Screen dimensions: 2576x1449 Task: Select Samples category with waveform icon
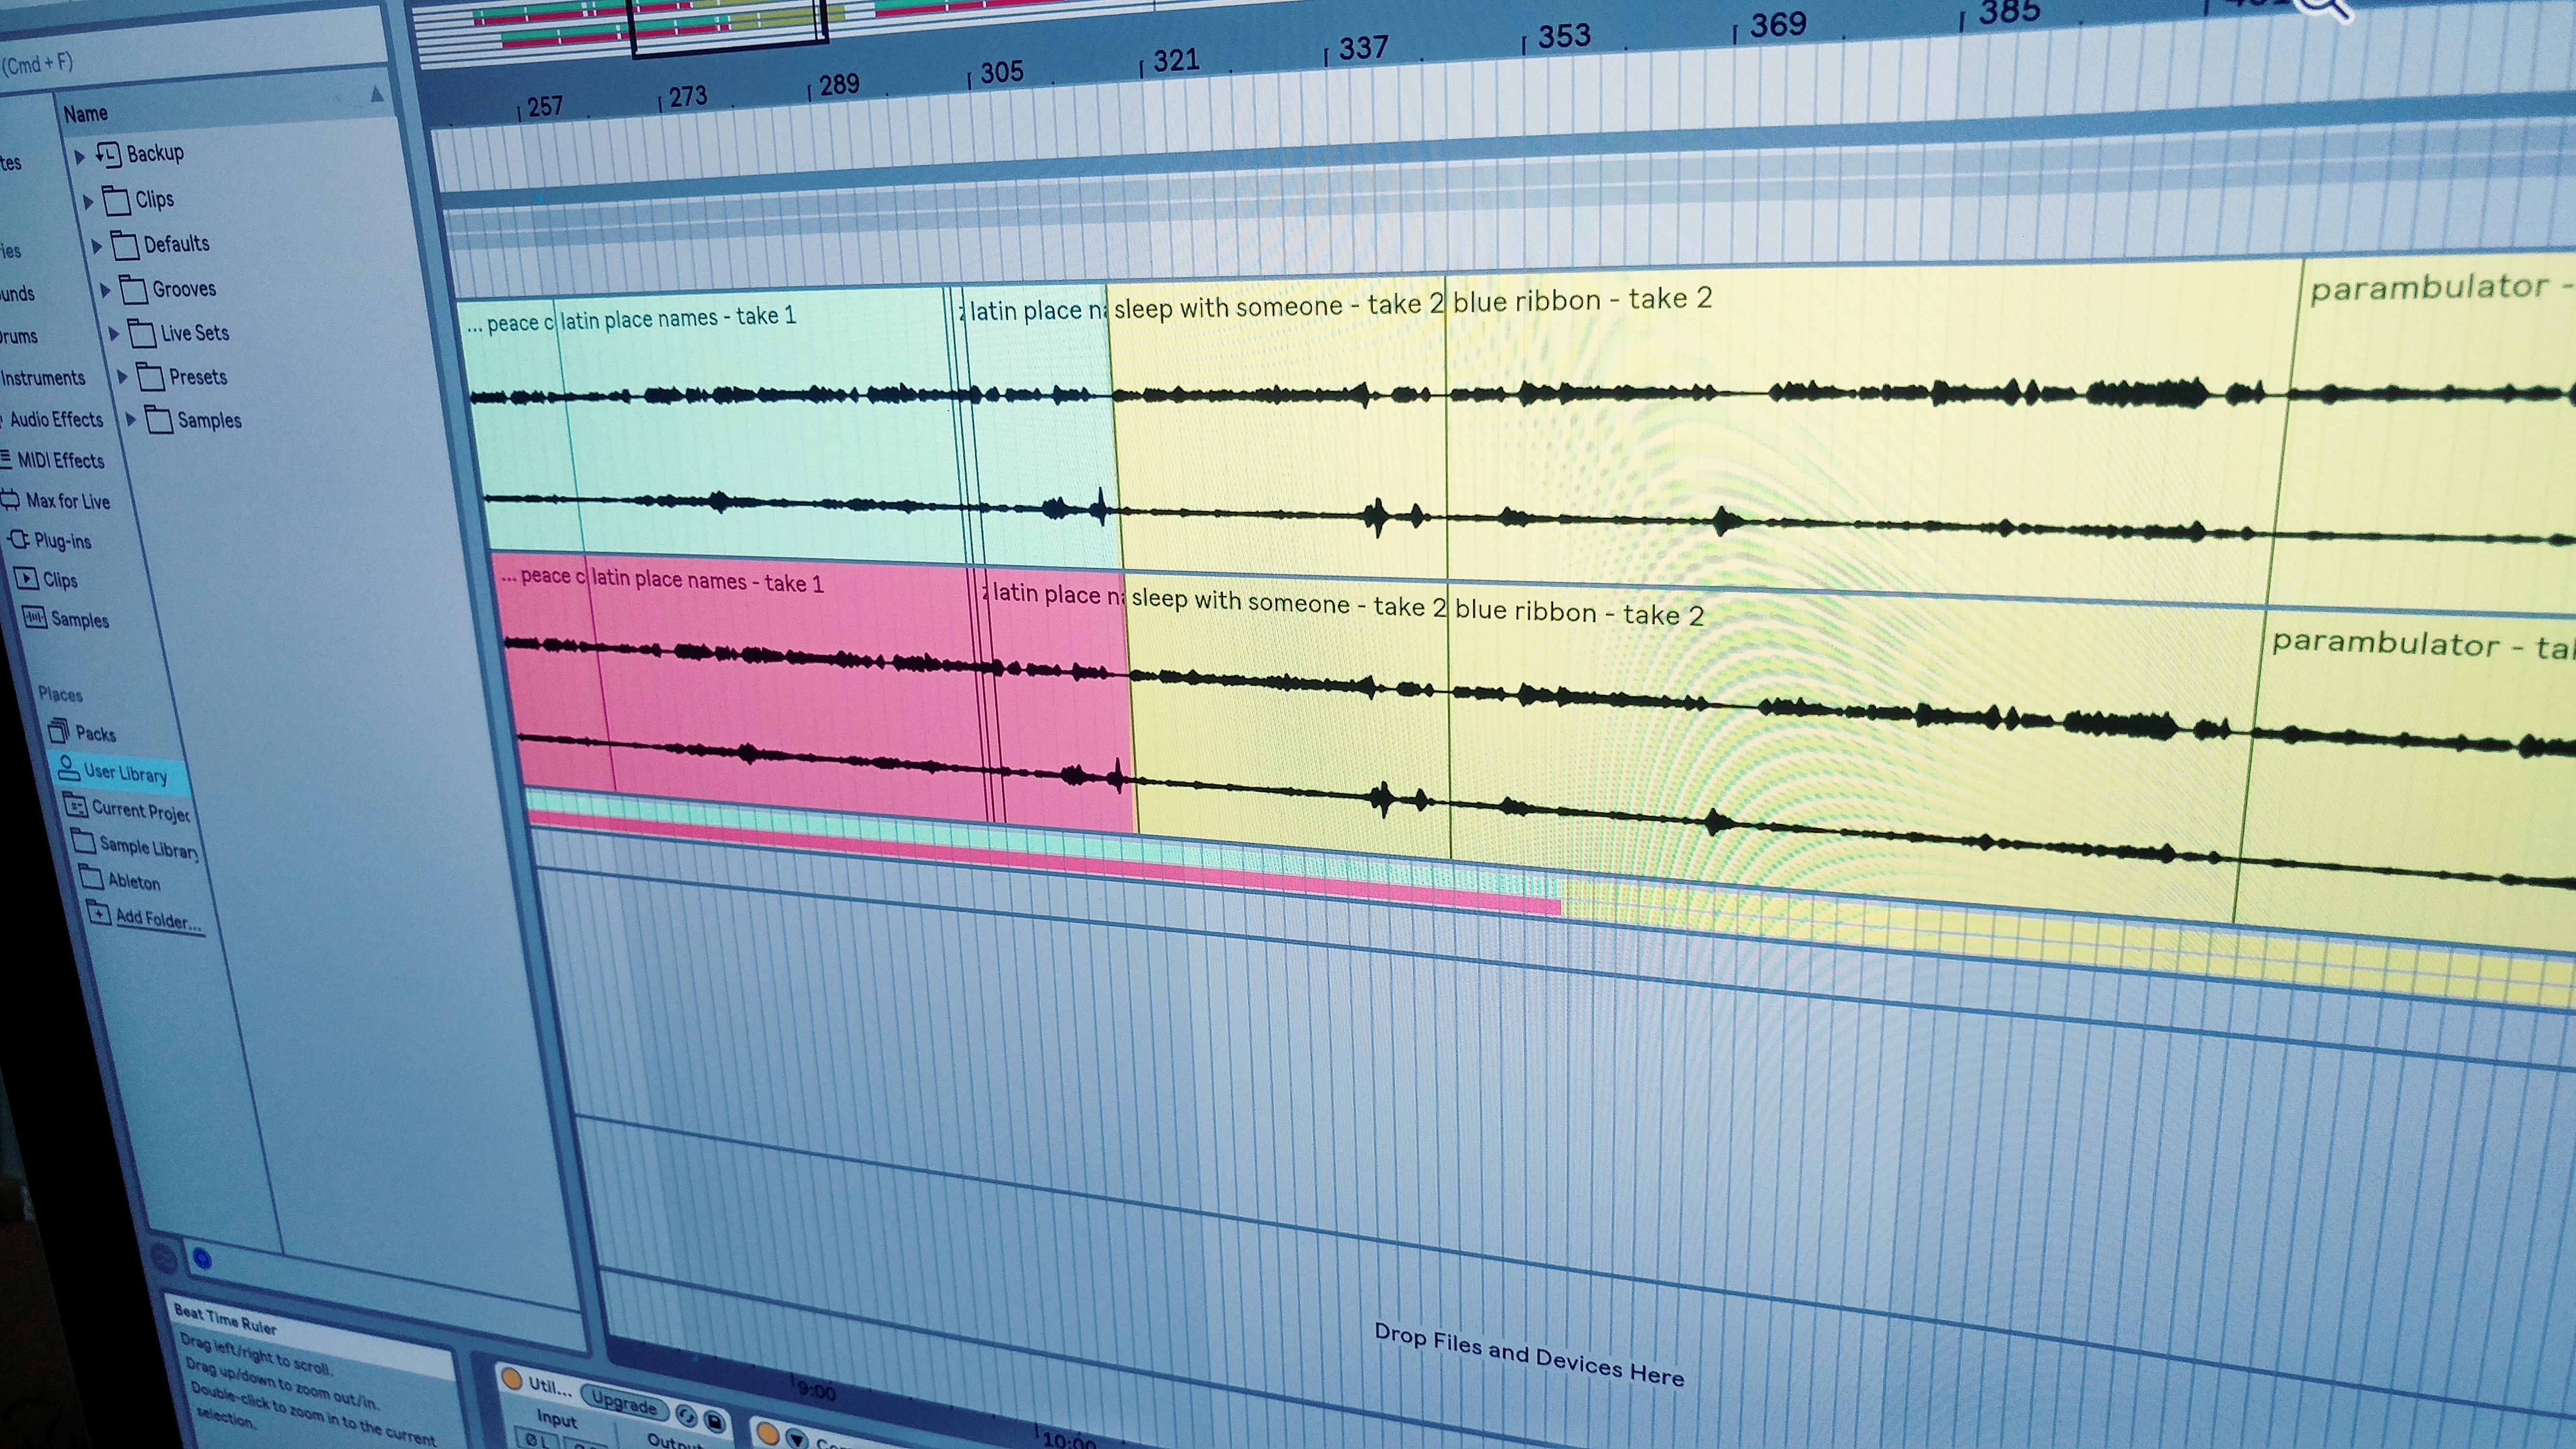pos(79,619)
